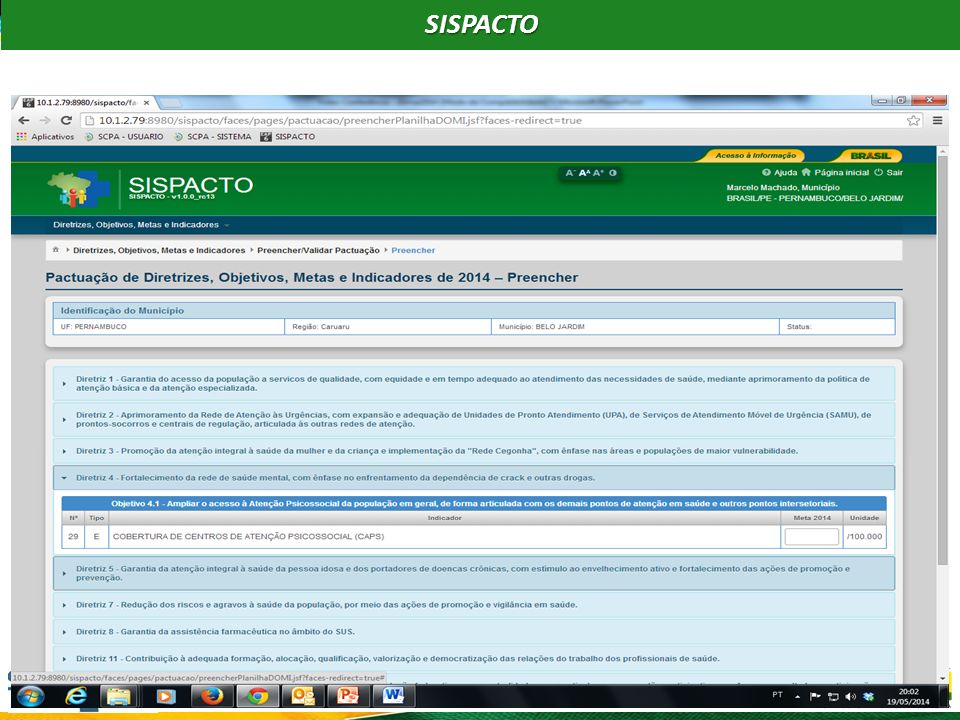Show hidden system tray icons
The height and width of the screenshot is (720, 960).
[798, 696]
